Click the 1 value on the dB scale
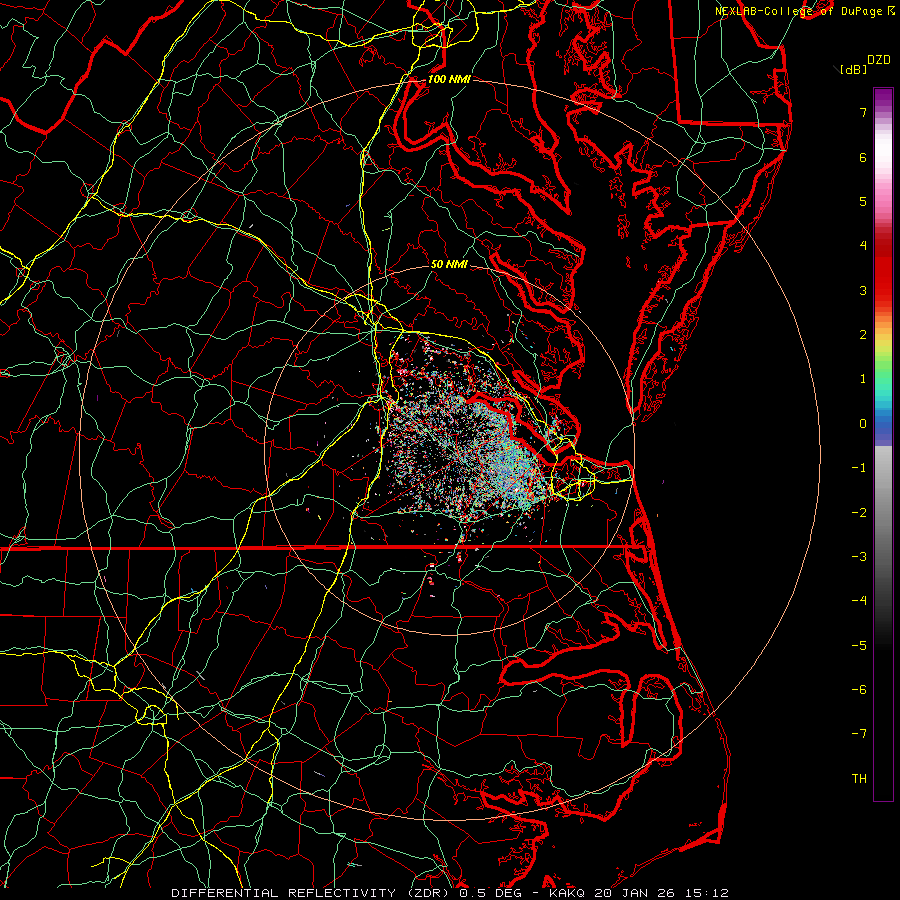The image size is (900, 900). [863, 379]
